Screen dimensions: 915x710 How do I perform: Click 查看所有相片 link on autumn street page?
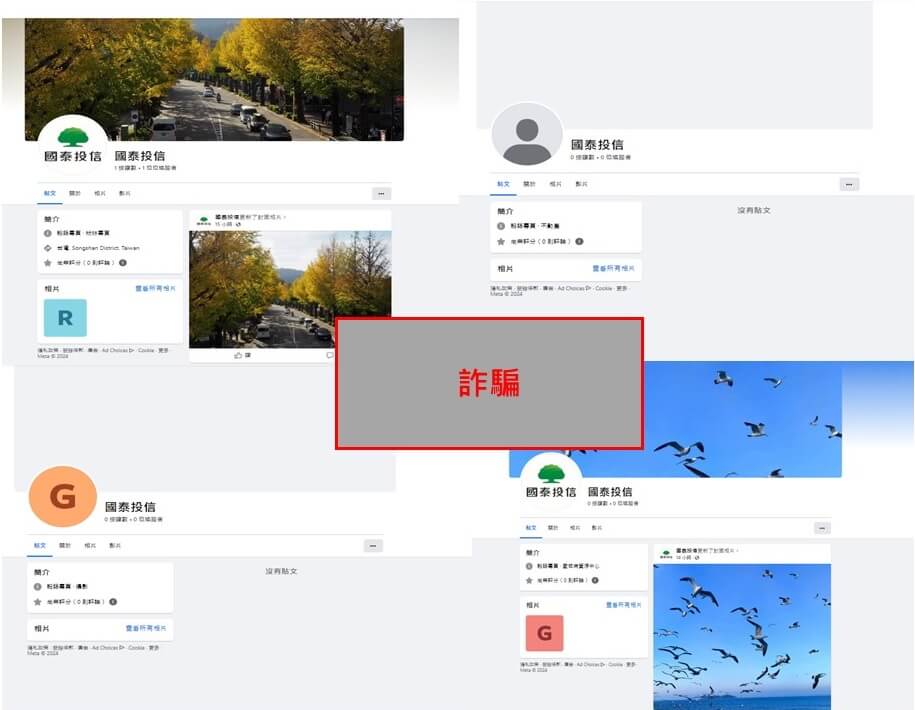pos(155,288)
